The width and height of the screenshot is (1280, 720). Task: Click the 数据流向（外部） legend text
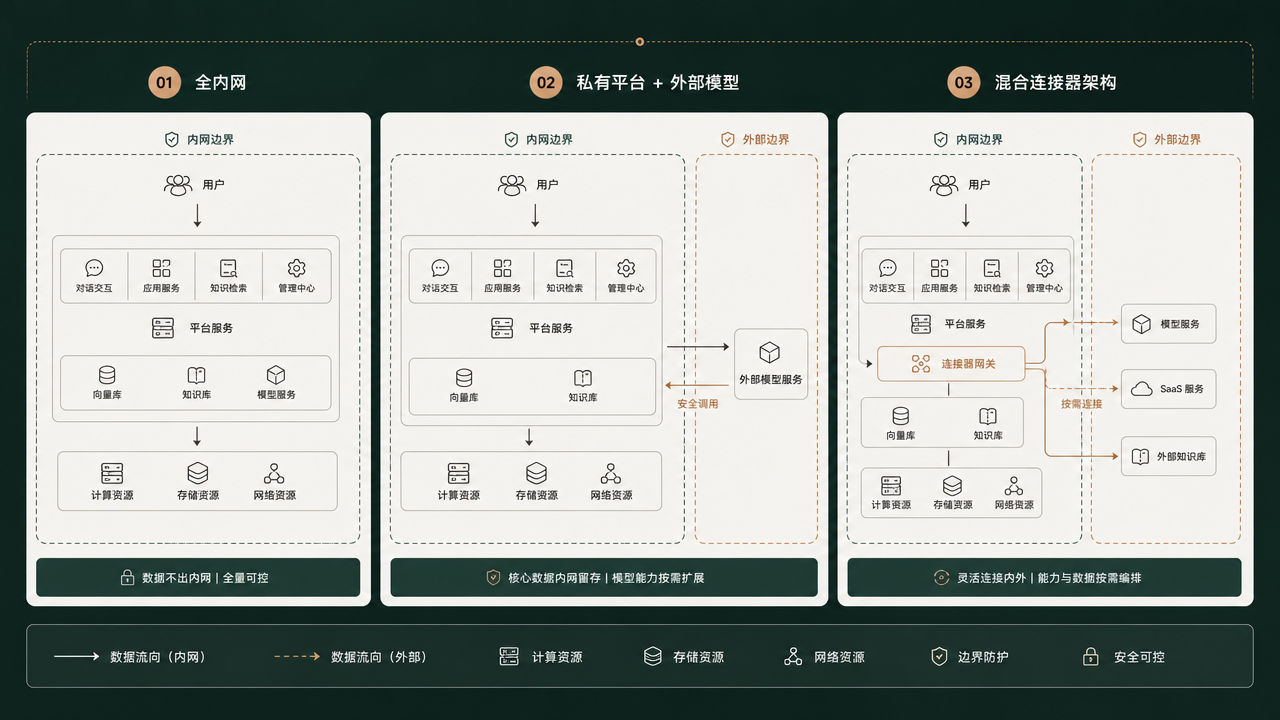(x=379, y=657)
